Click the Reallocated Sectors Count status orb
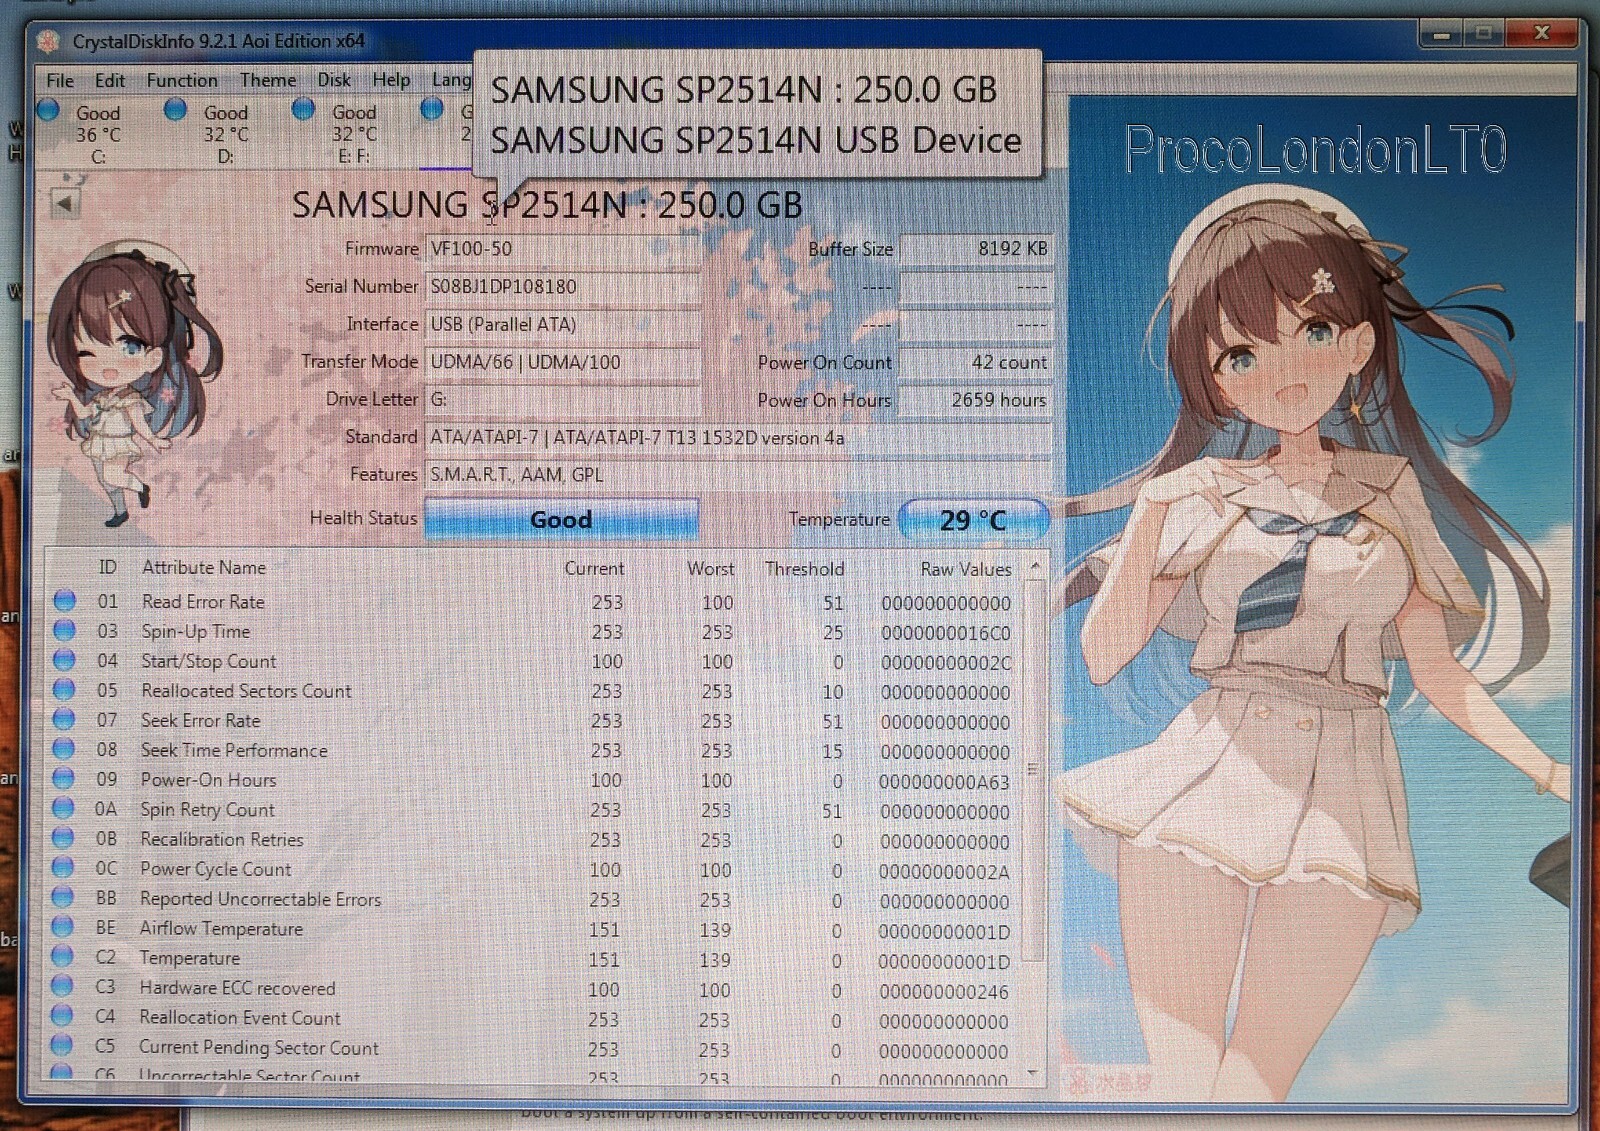1600x1131 pixels. 64,689
